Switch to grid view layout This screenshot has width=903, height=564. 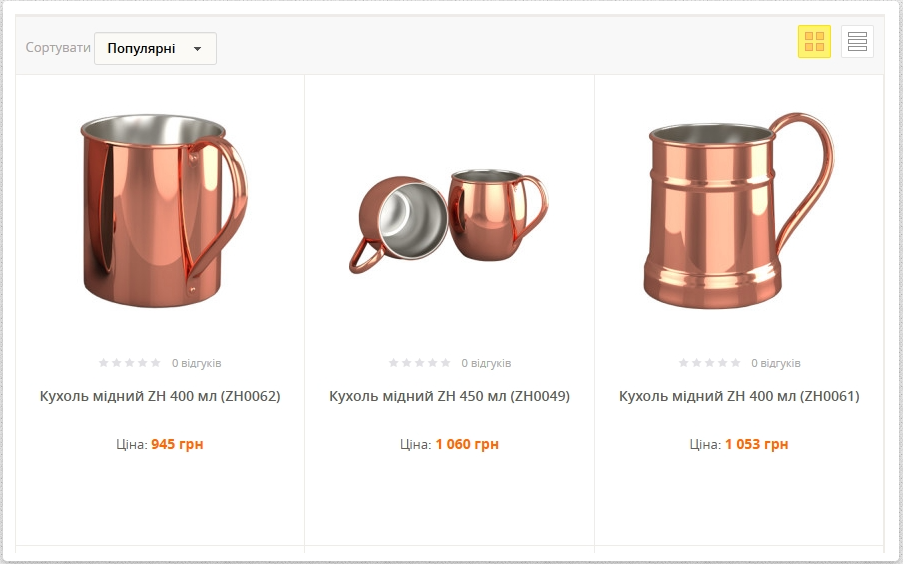[x=814, y=41]
